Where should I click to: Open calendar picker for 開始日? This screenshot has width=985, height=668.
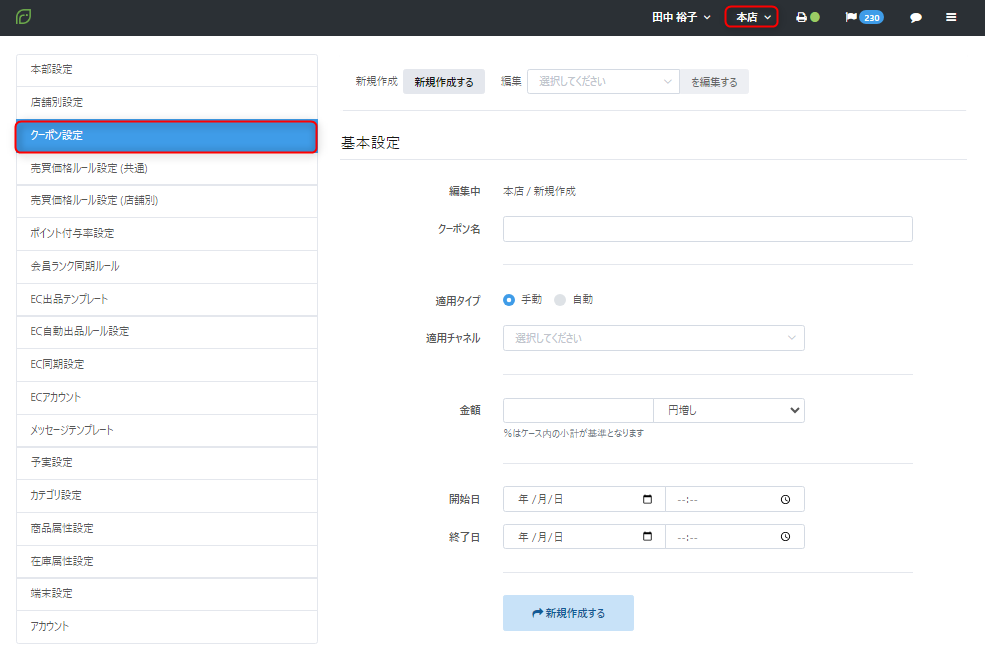coord(647,499)
